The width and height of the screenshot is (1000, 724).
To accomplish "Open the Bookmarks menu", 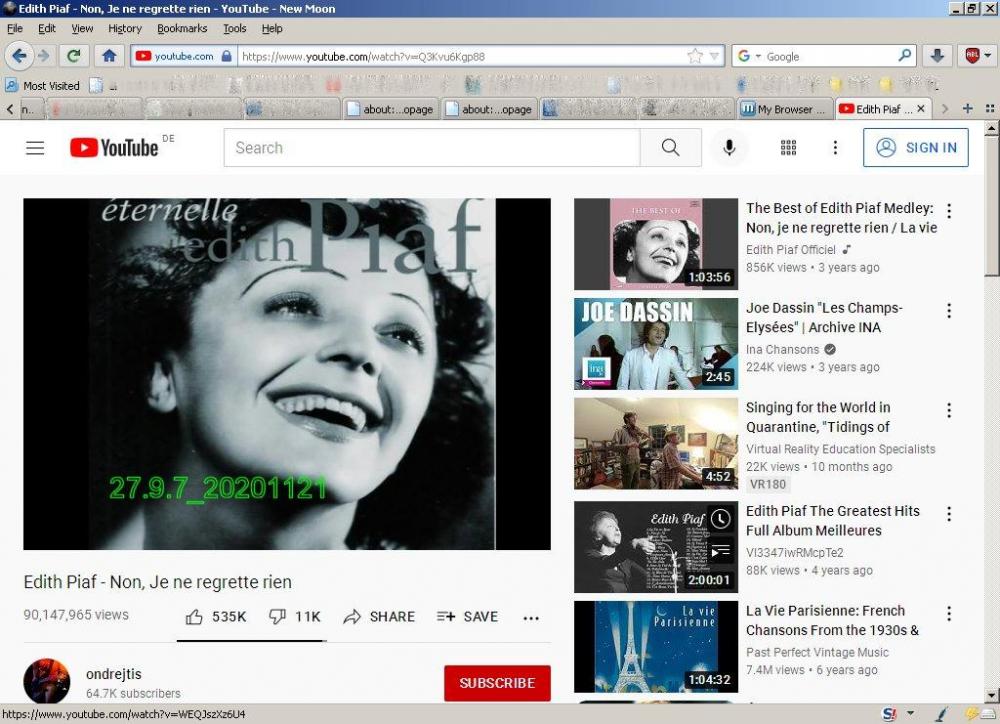I will tap(182, 29).
